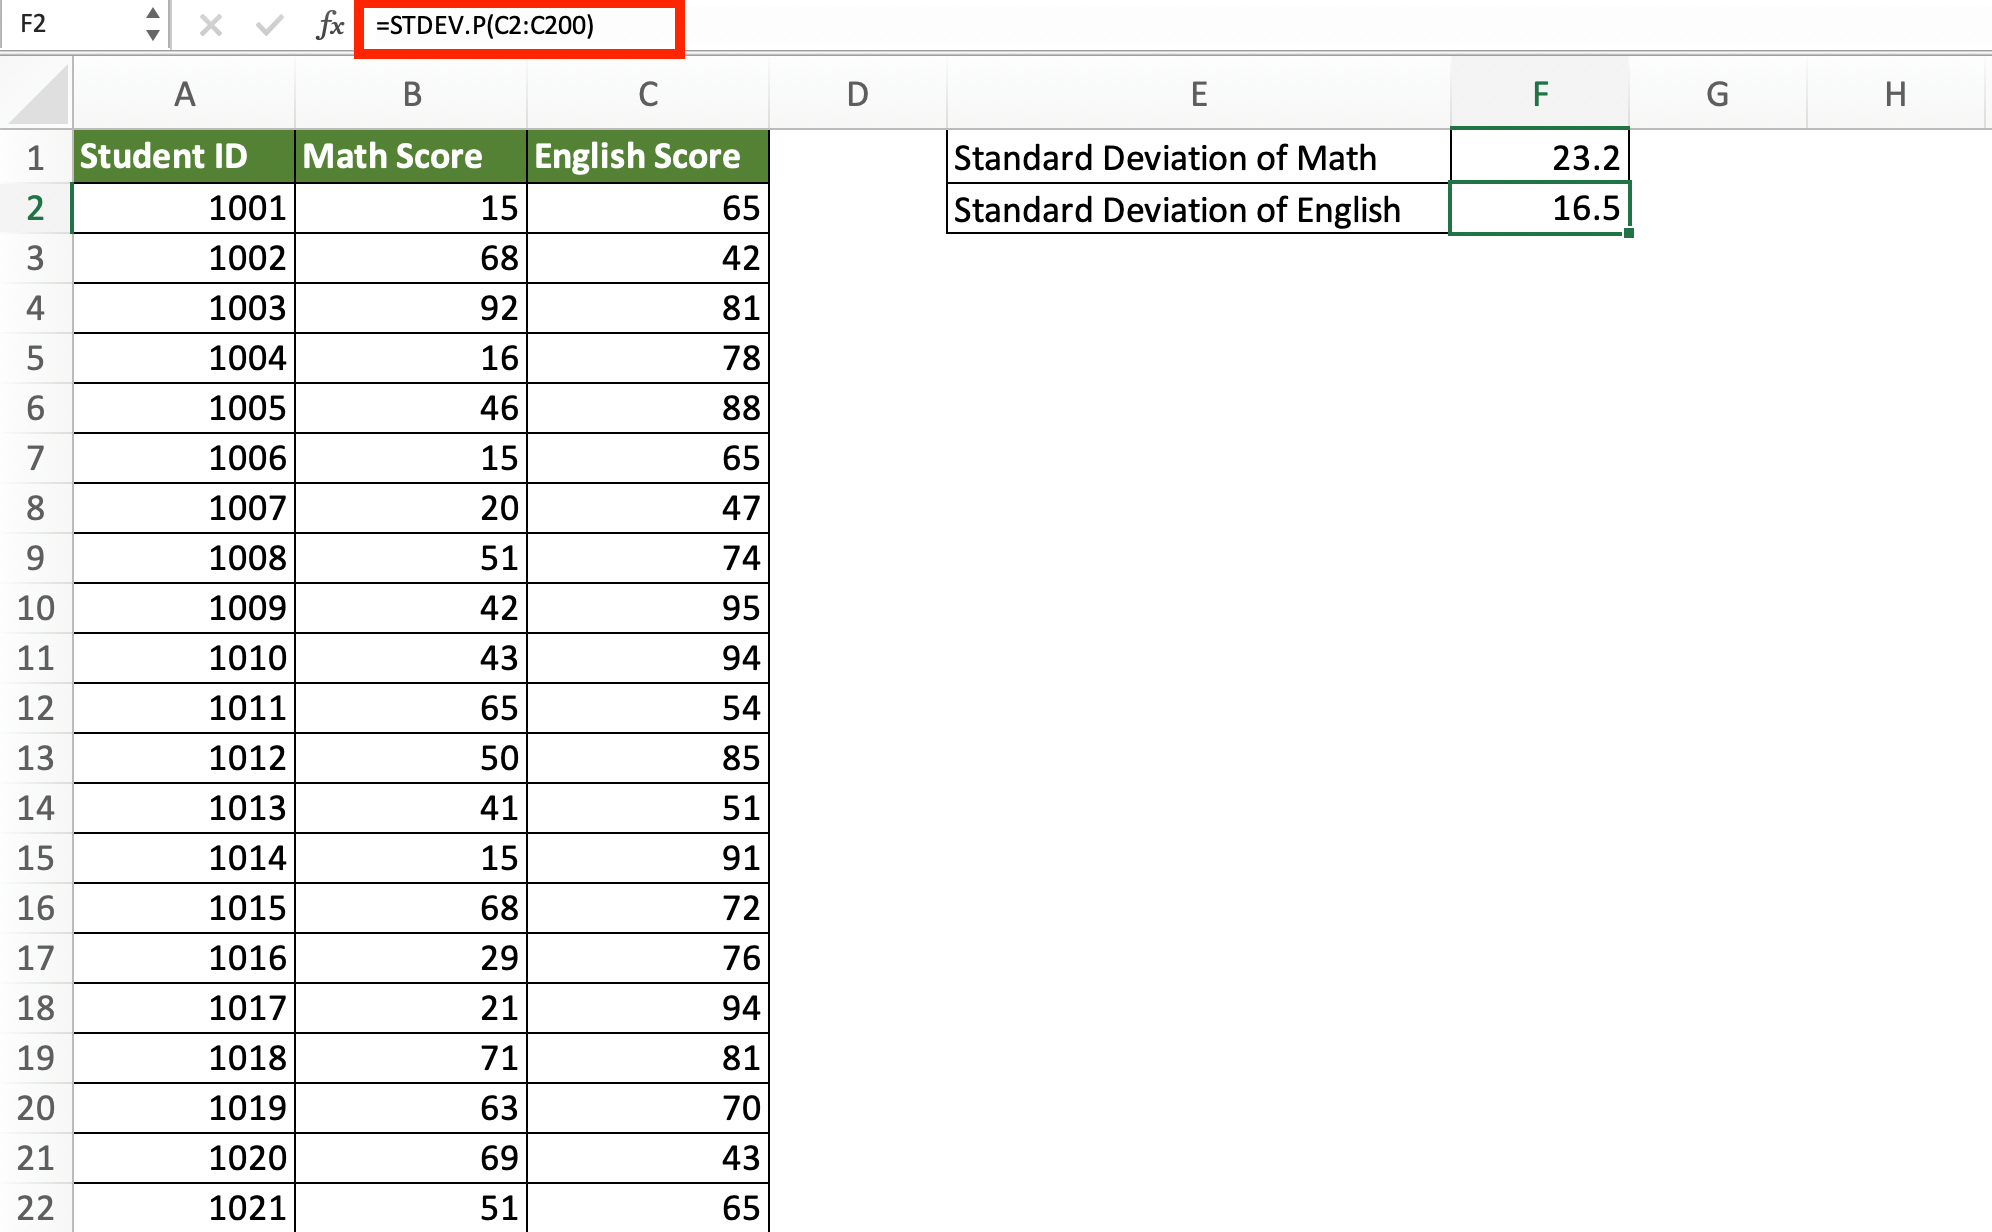Click the green fill handle on cell F2

pyautogui.click(x=1628, y=232)
